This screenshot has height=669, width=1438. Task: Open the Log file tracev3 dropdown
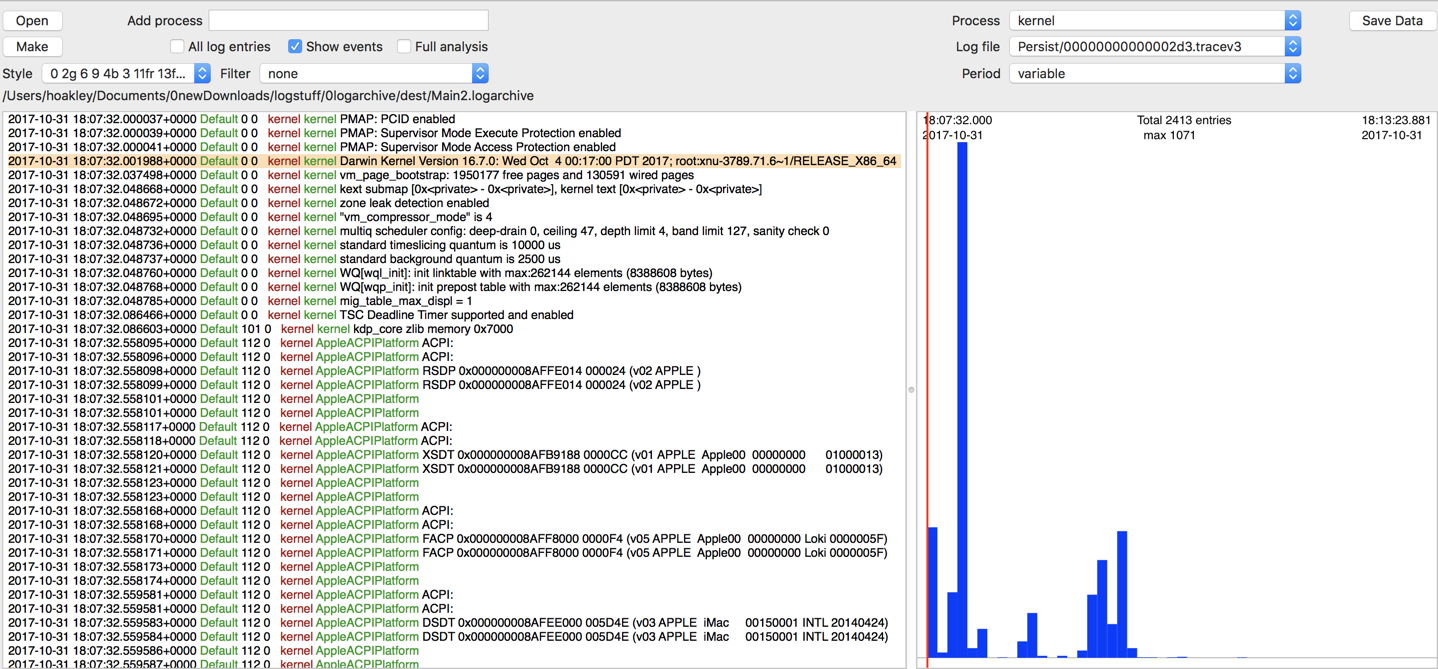pyautogui.click(x=1154, y=47)
